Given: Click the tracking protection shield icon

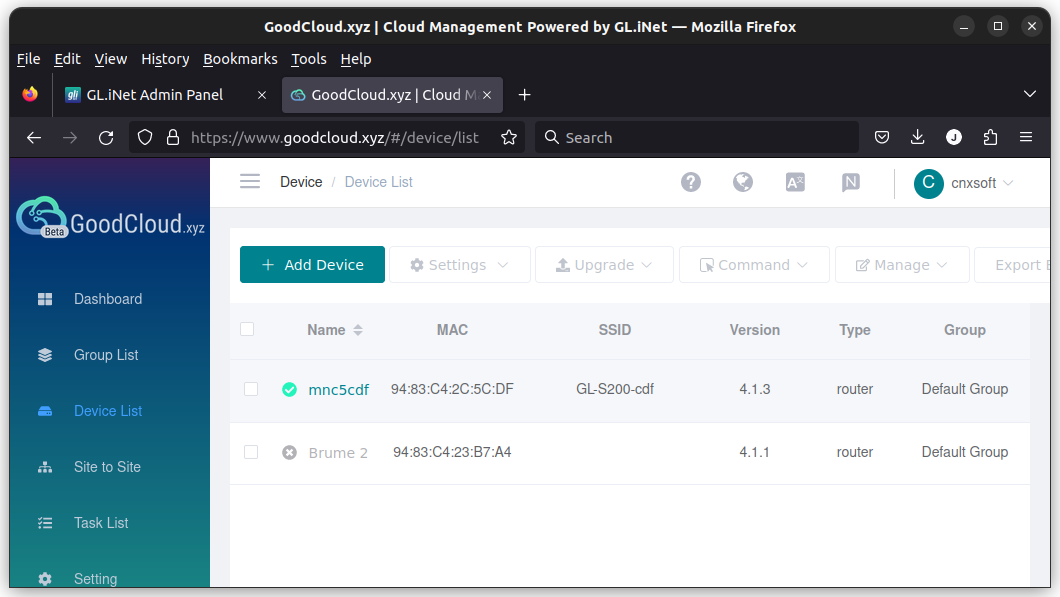Looking at the screenshot, I should pos(145,138).
